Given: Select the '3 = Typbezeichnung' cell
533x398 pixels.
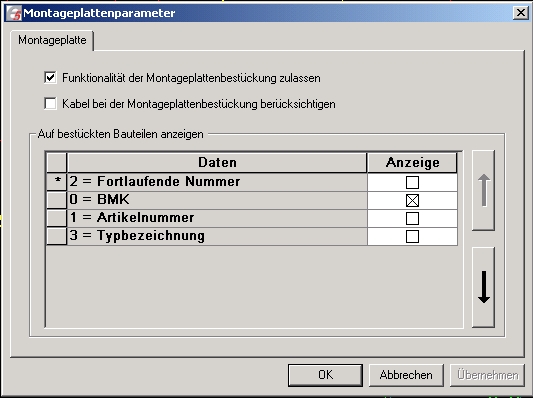Looking at the screenshot, I should pos(217,236).
